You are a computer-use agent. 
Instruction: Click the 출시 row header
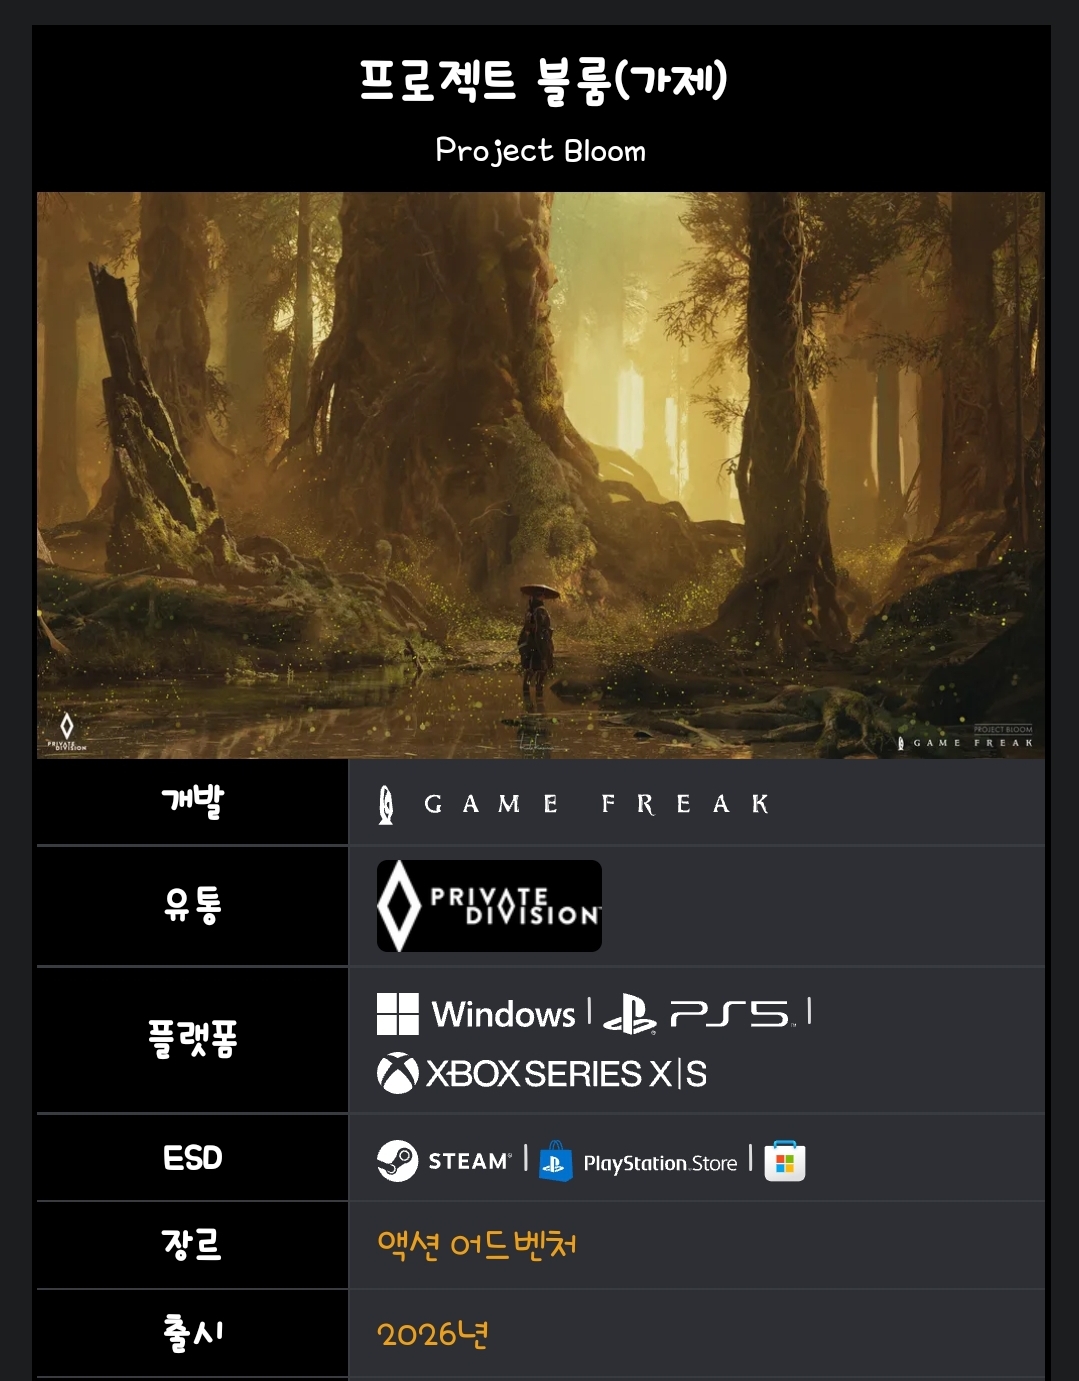tap(193, 1333)
